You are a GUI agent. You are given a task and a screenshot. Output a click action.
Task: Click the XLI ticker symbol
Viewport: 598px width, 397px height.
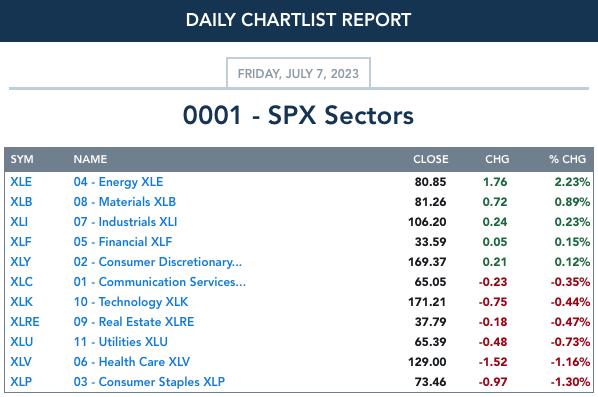click(x=19, y=222)
